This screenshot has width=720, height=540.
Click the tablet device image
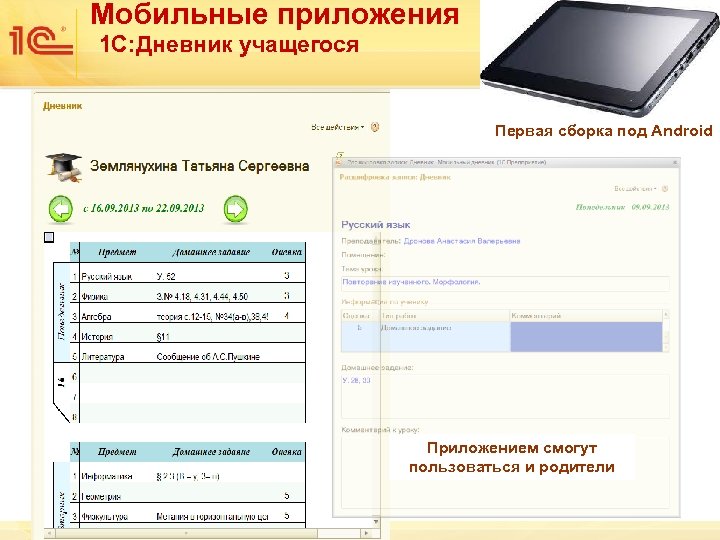coord(600,57)
